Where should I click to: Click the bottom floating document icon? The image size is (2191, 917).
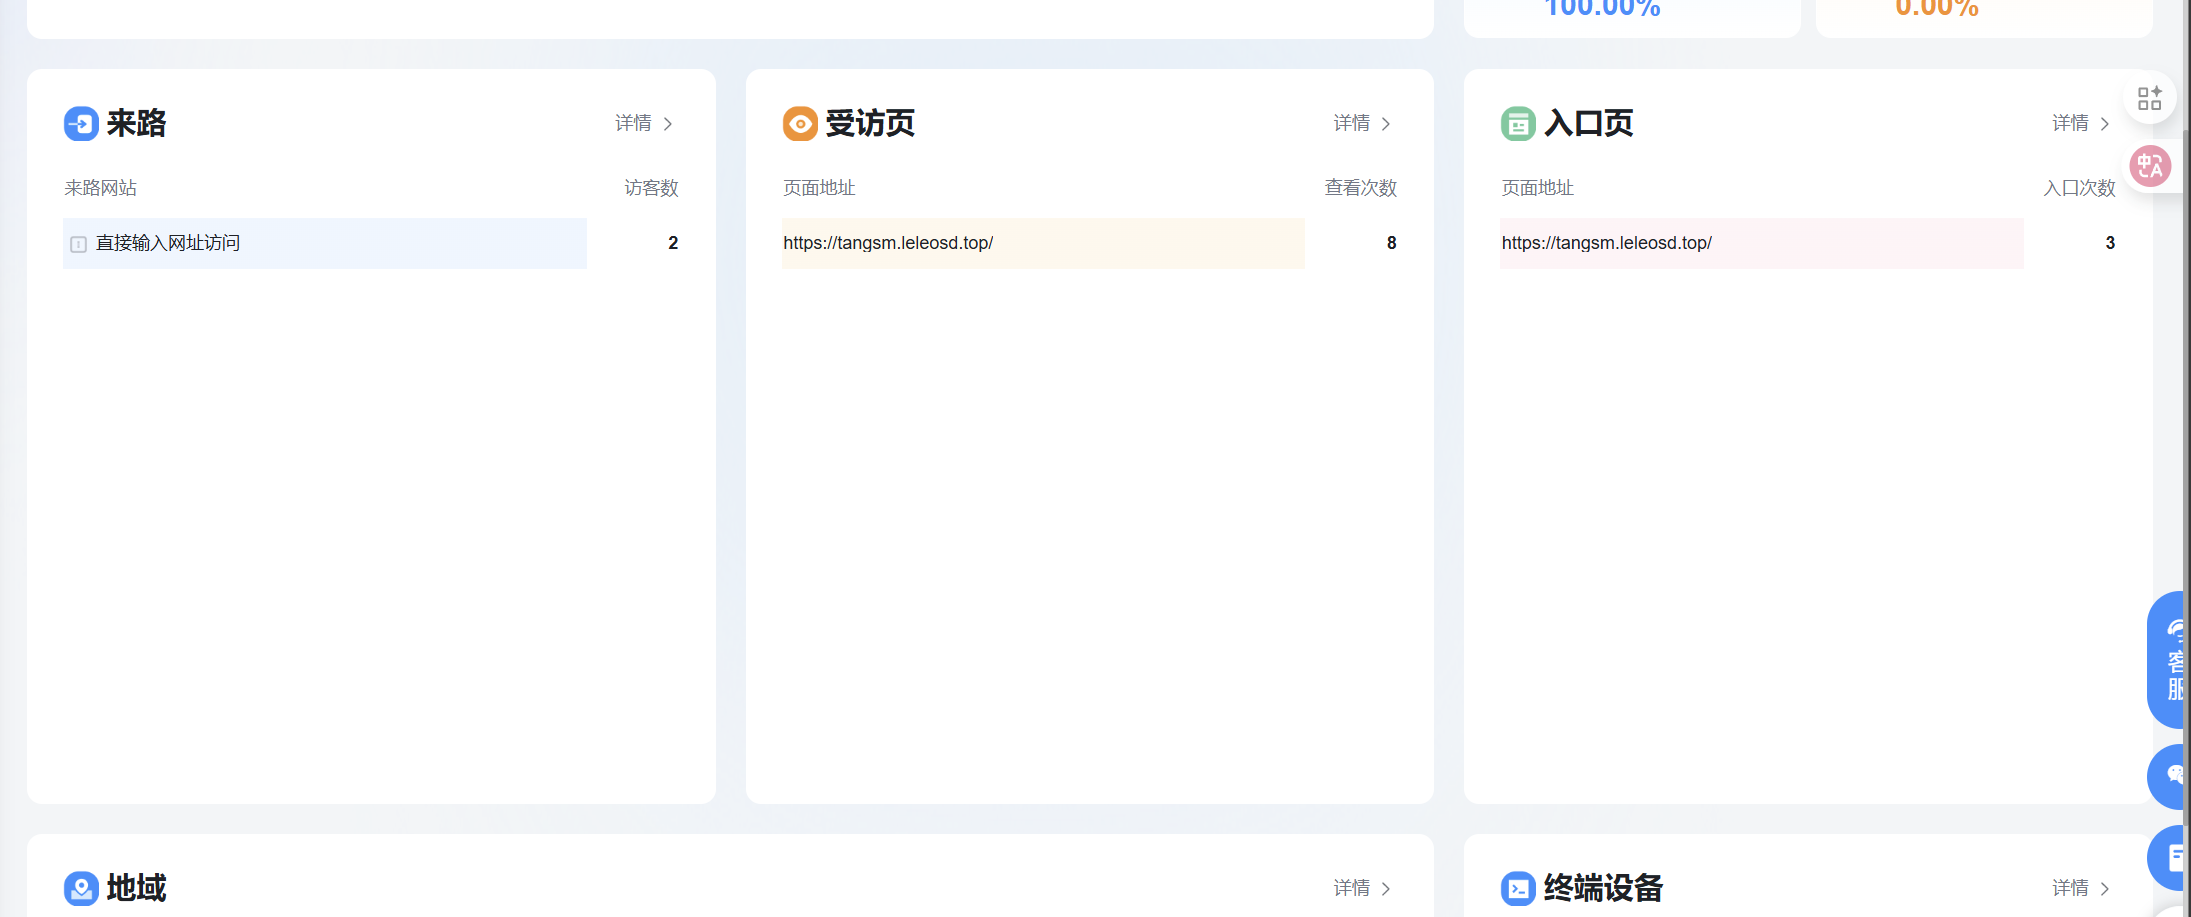2175,857
